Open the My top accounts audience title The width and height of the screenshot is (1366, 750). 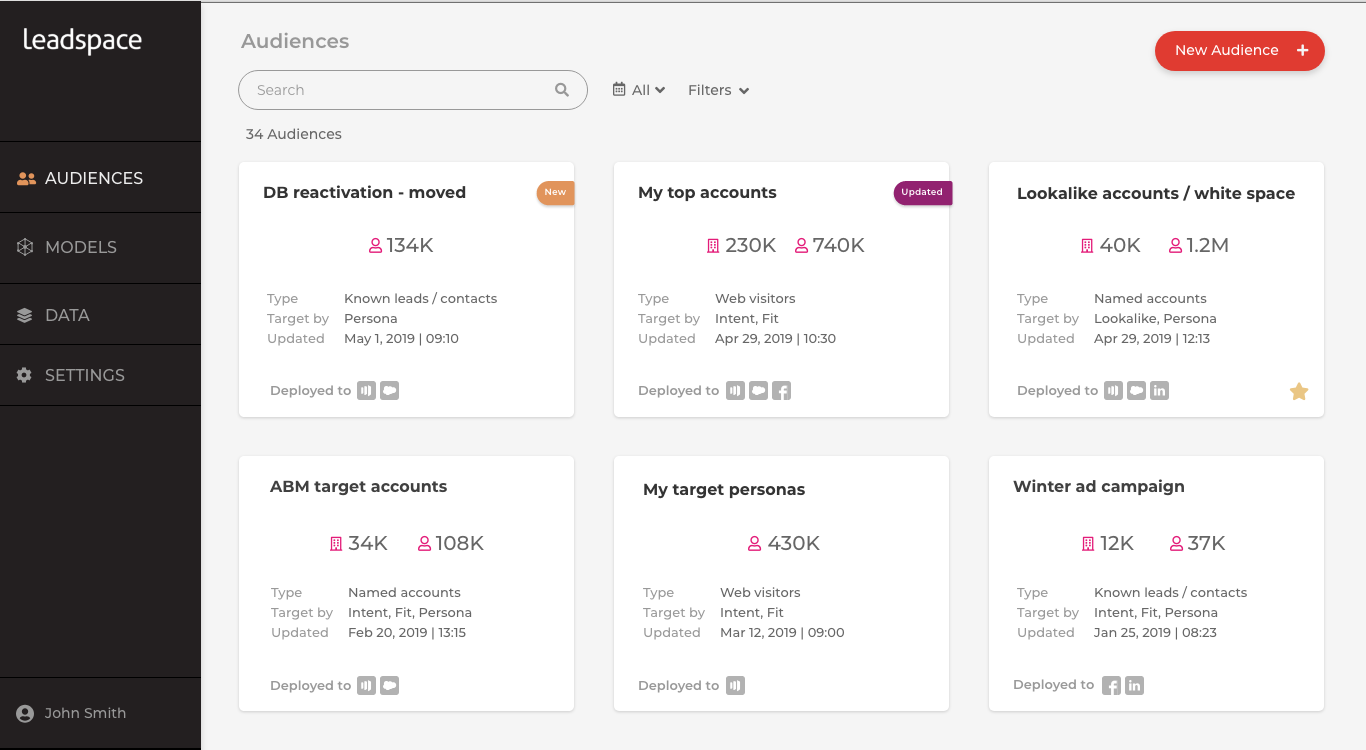pyautogui.click(x=707, y=193)
